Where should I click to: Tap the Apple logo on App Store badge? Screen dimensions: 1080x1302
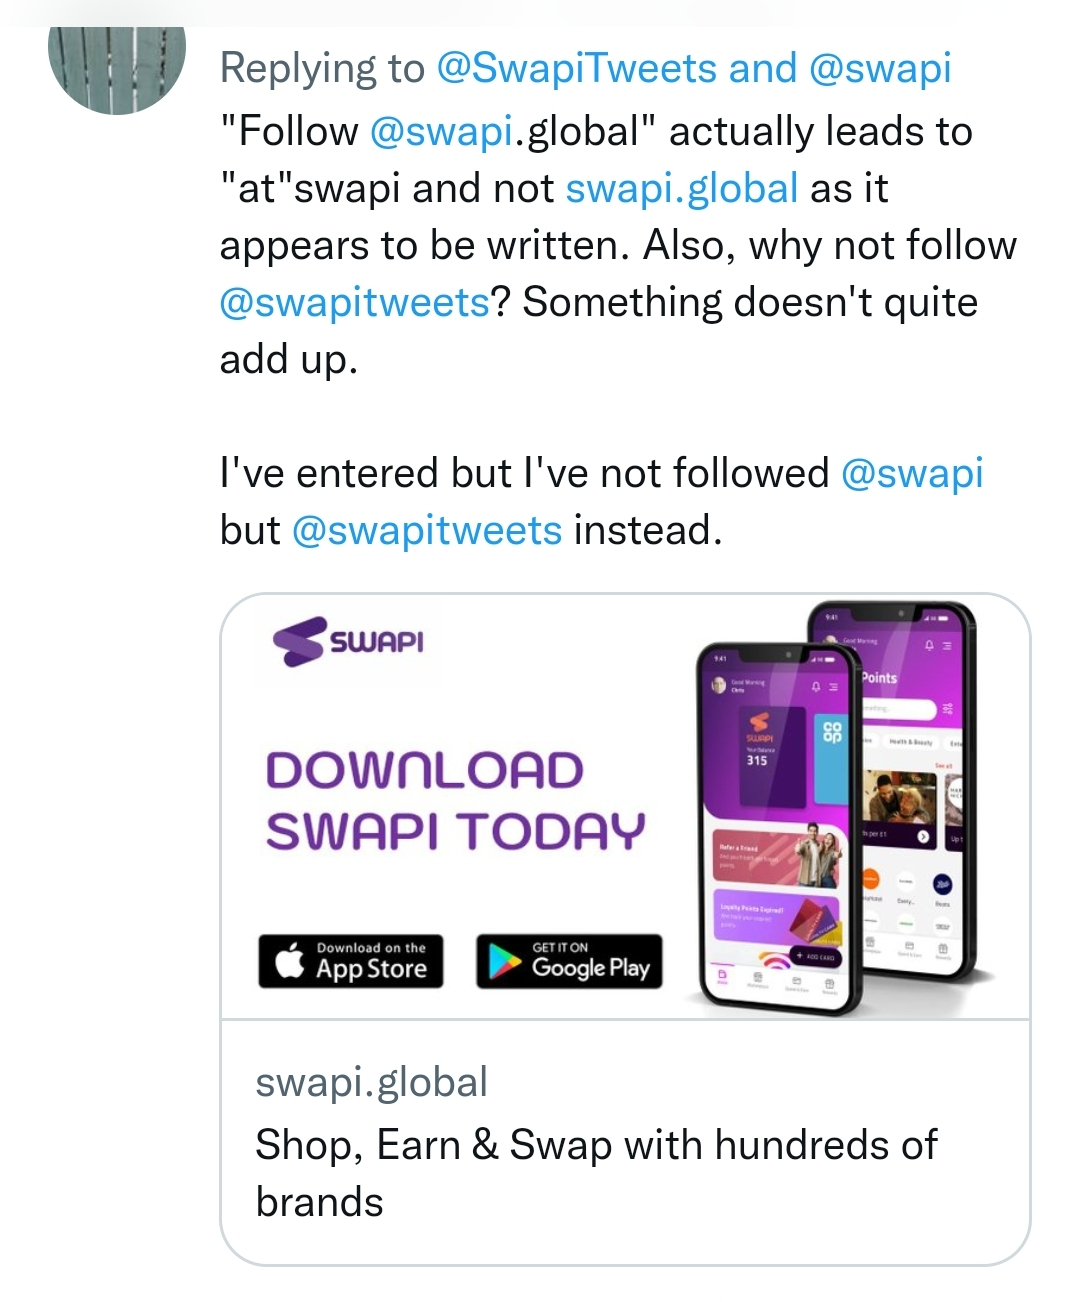point(290,961)
